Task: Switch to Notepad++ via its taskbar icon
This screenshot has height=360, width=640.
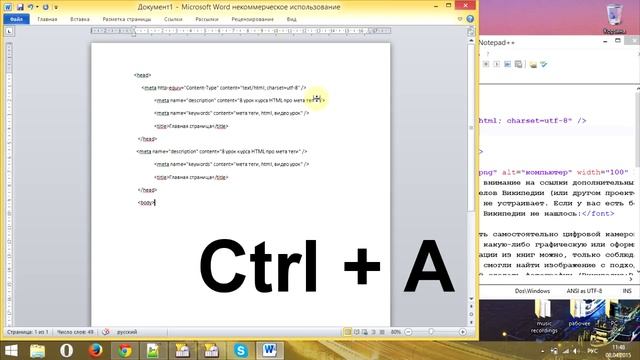Action: click(153, 351)
